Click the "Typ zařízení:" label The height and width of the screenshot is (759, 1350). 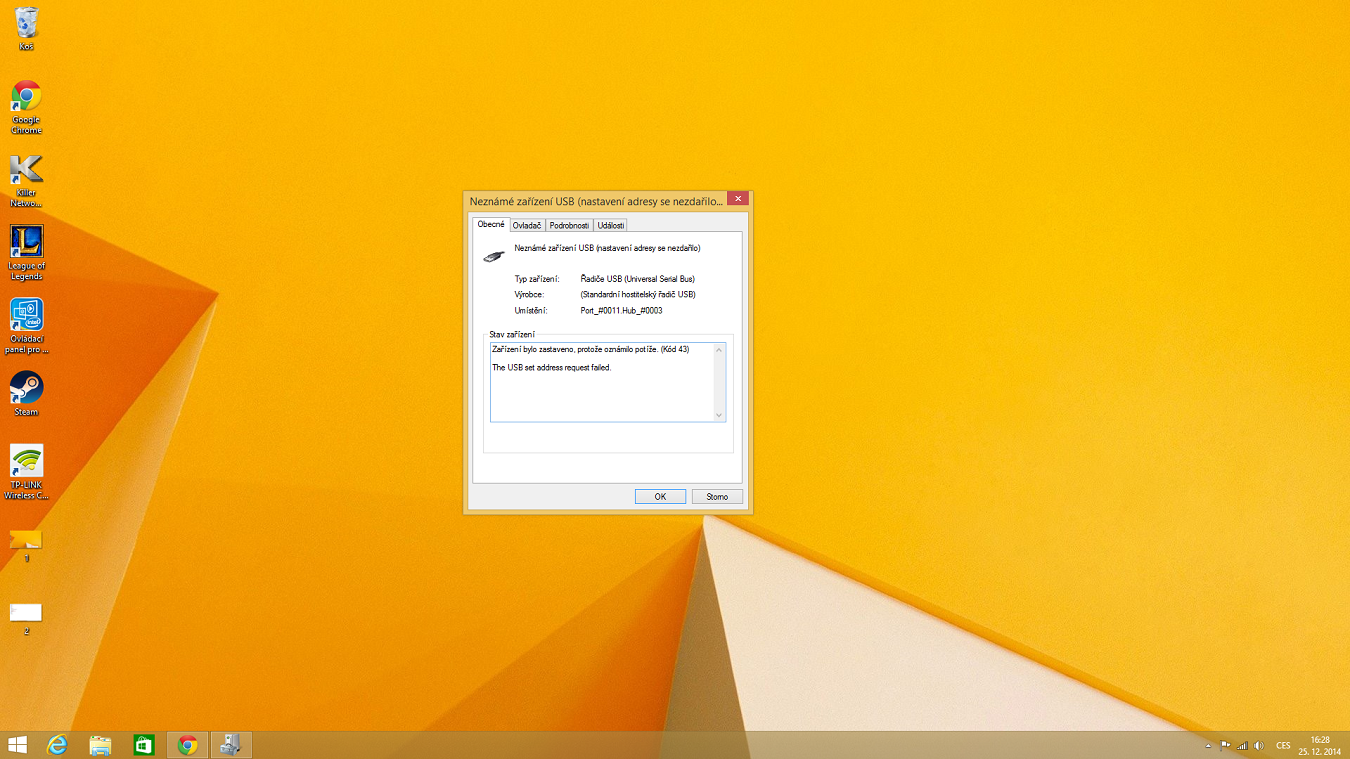point(537,279)
